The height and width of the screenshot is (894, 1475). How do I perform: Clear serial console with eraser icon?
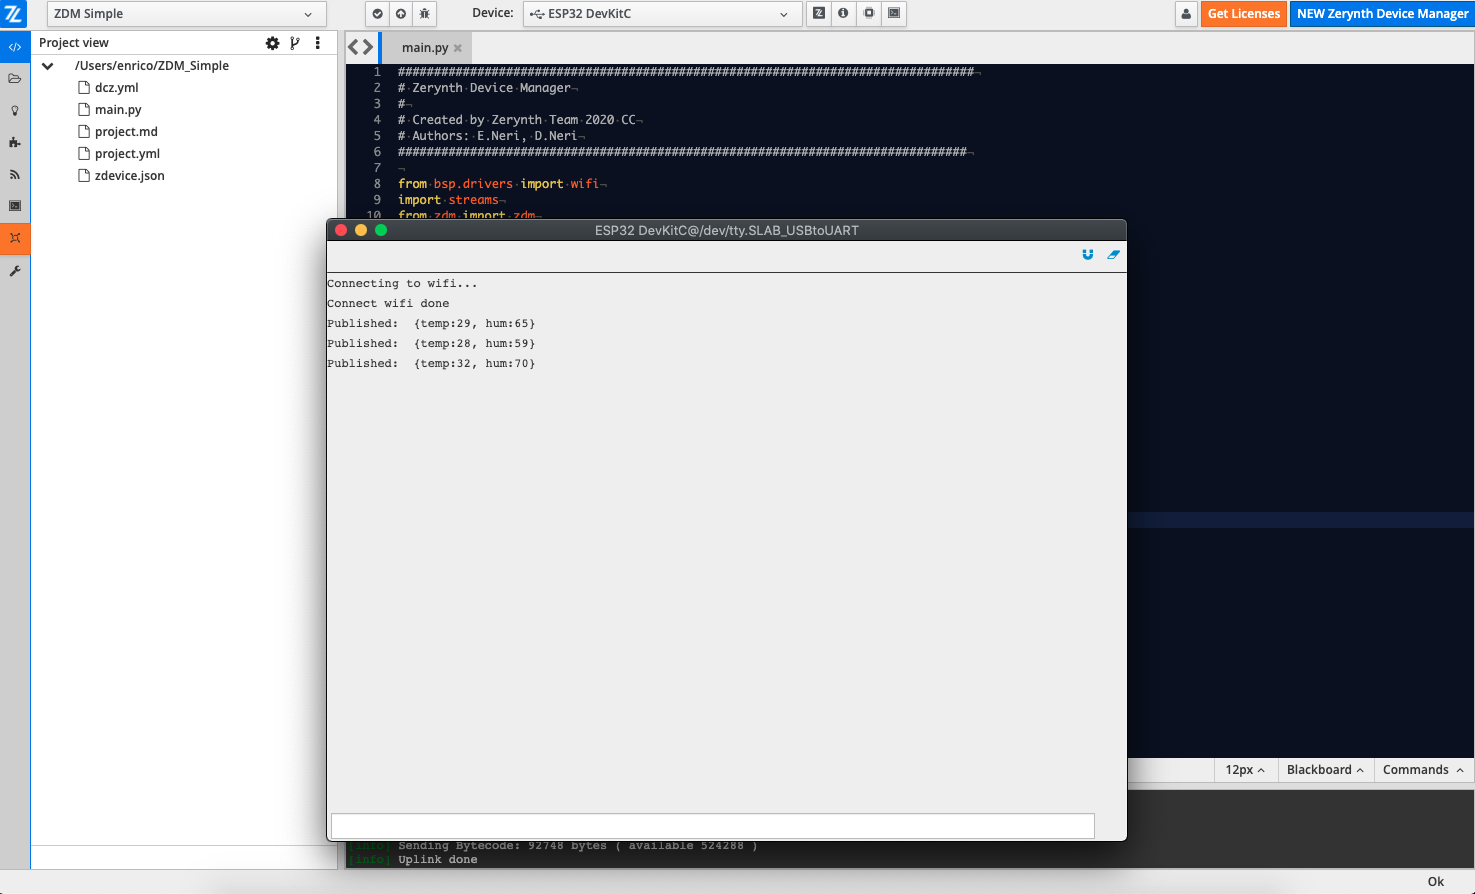[1113, 255]
